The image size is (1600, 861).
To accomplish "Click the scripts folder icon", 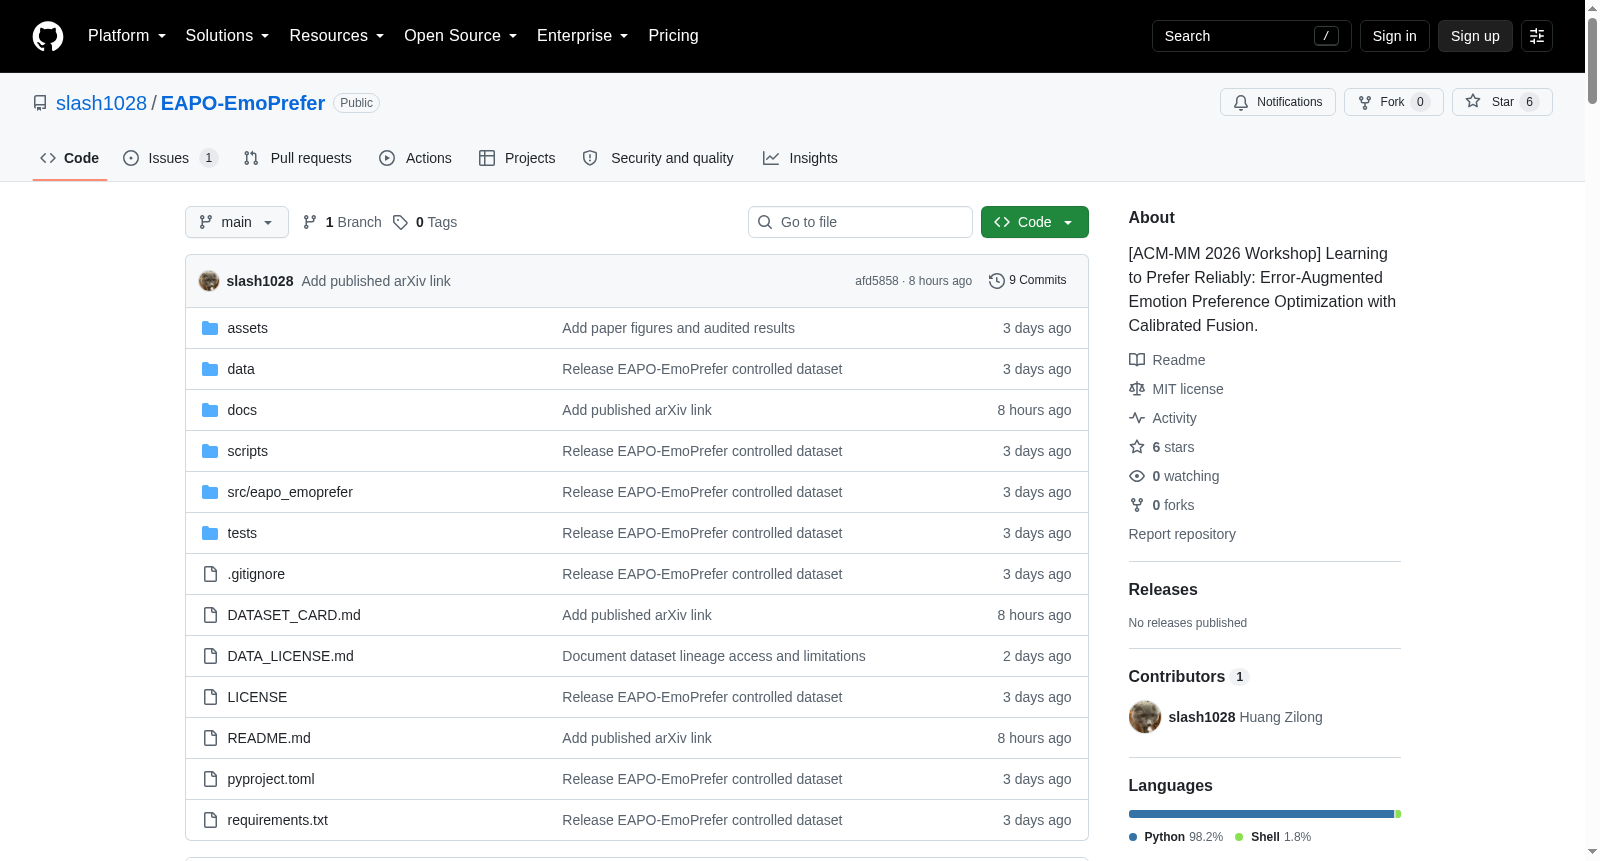I will [x=210, y=451].
